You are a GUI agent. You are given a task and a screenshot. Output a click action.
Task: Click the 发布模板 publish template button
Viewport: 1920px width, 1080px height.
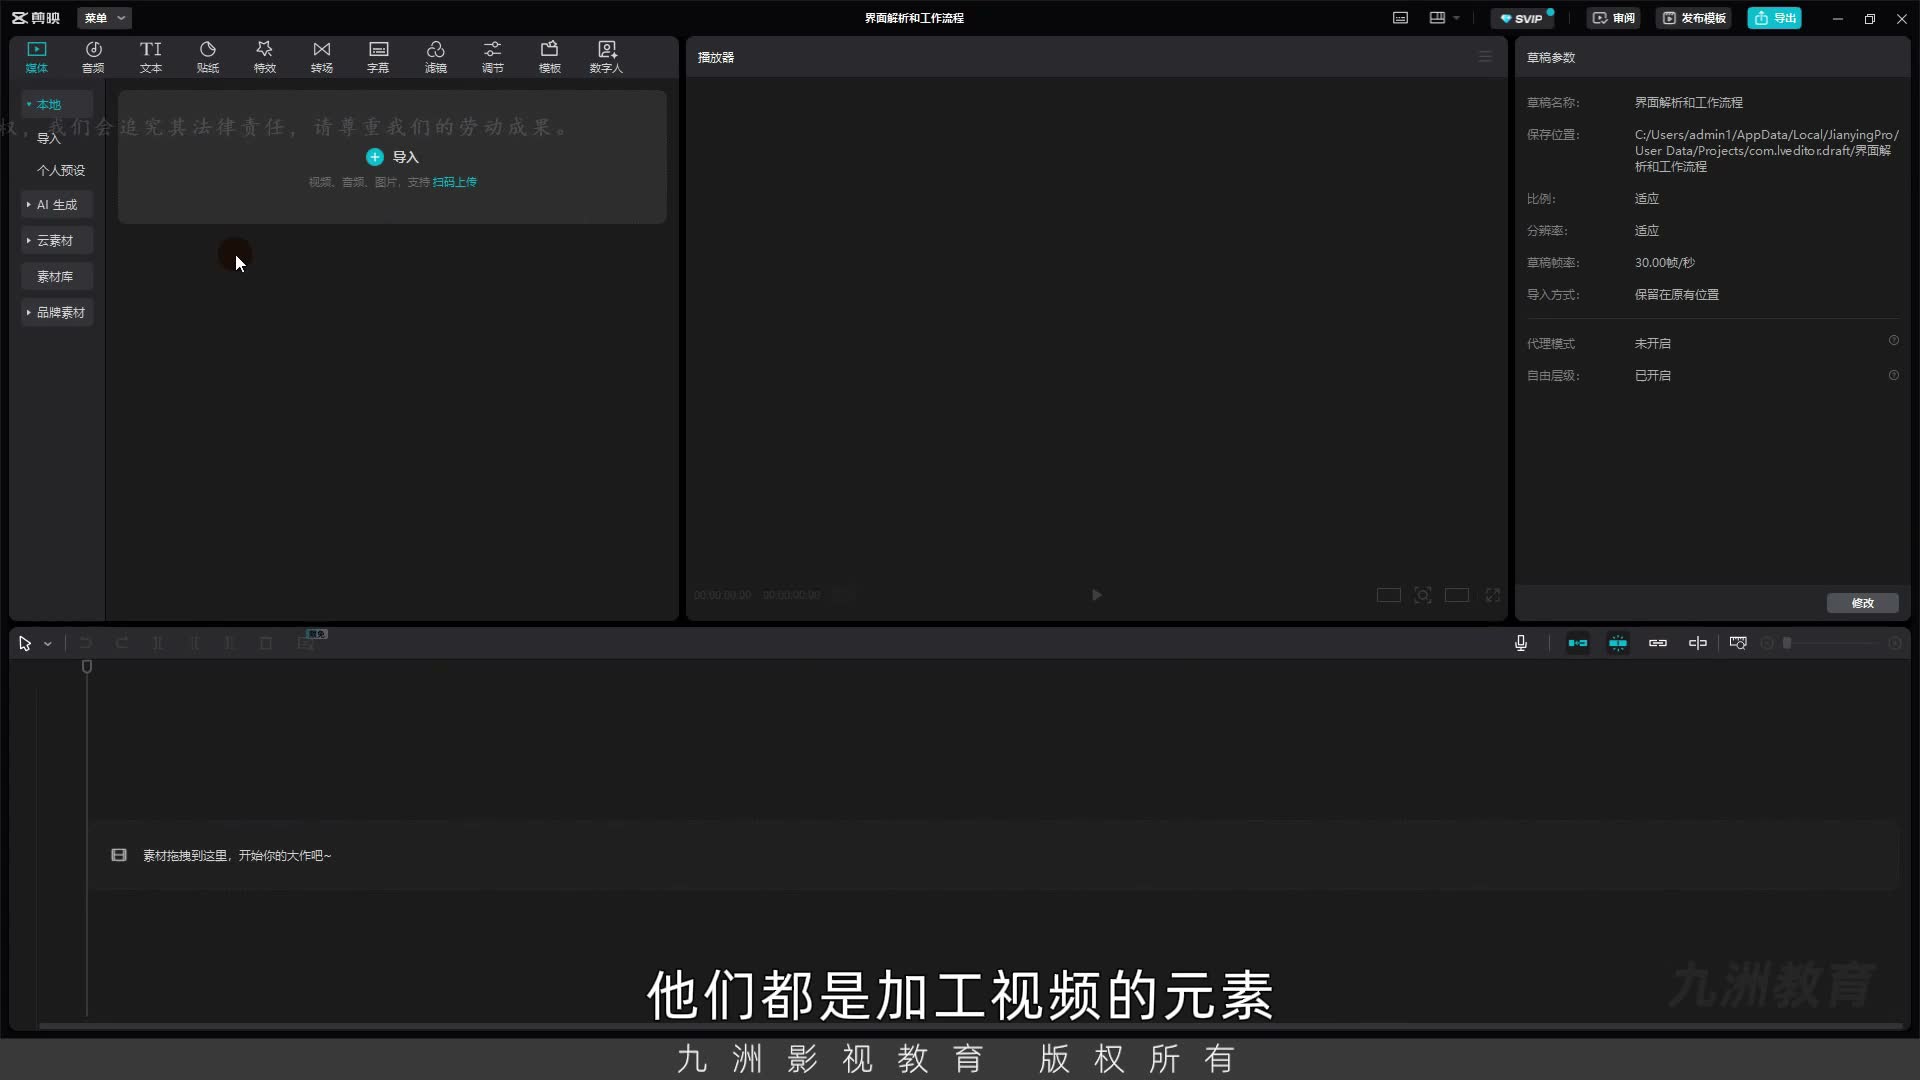click(1694, 18)
